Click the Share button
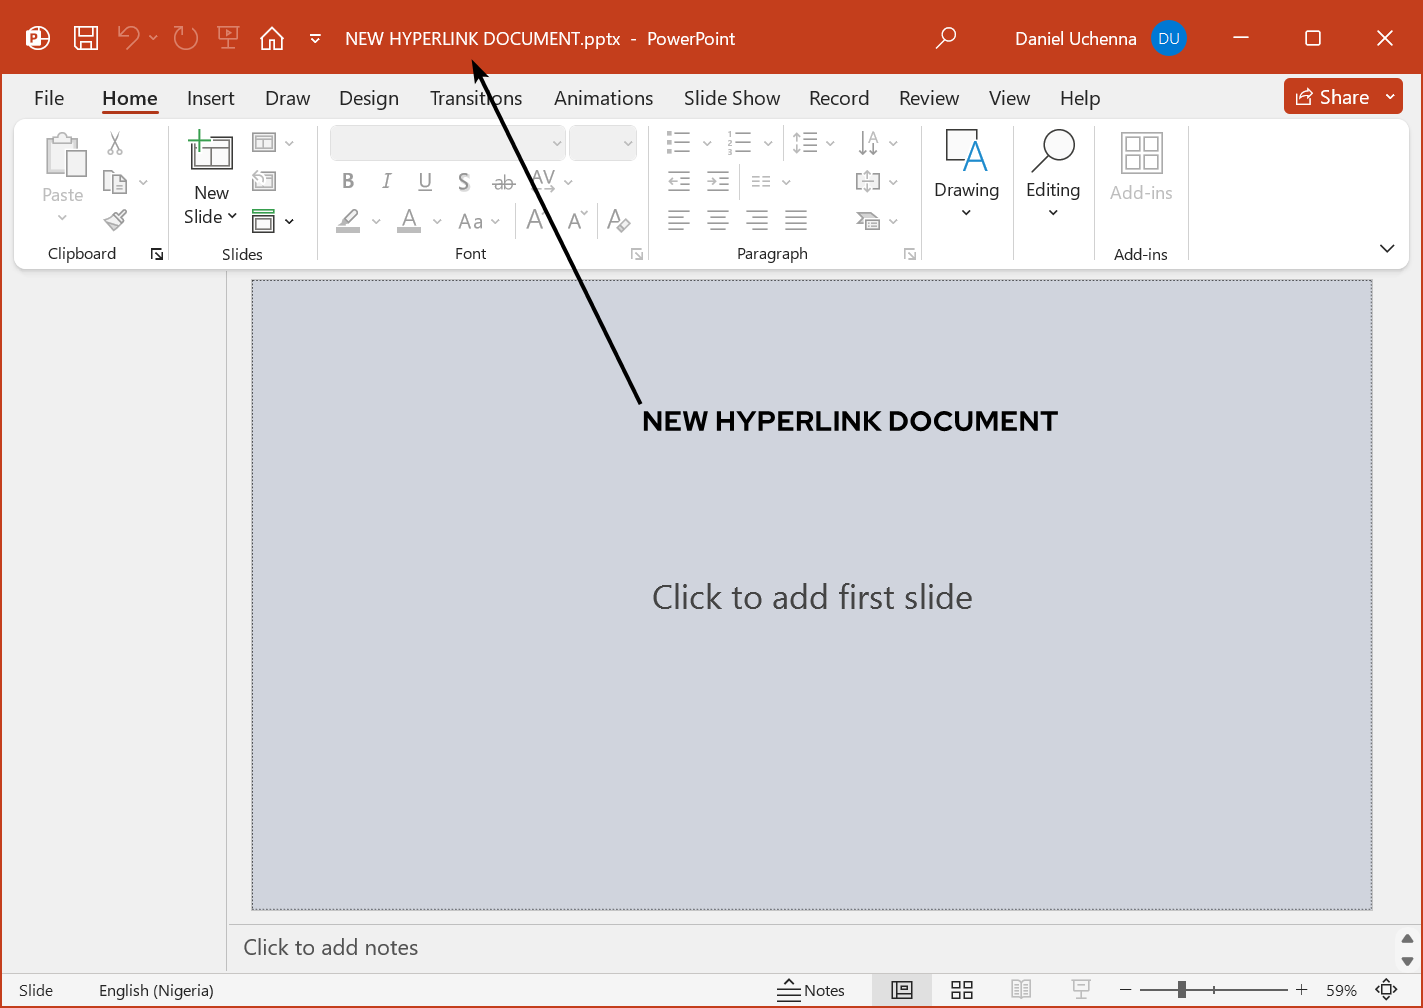1423x1008 pixels. click(1332, 97)
